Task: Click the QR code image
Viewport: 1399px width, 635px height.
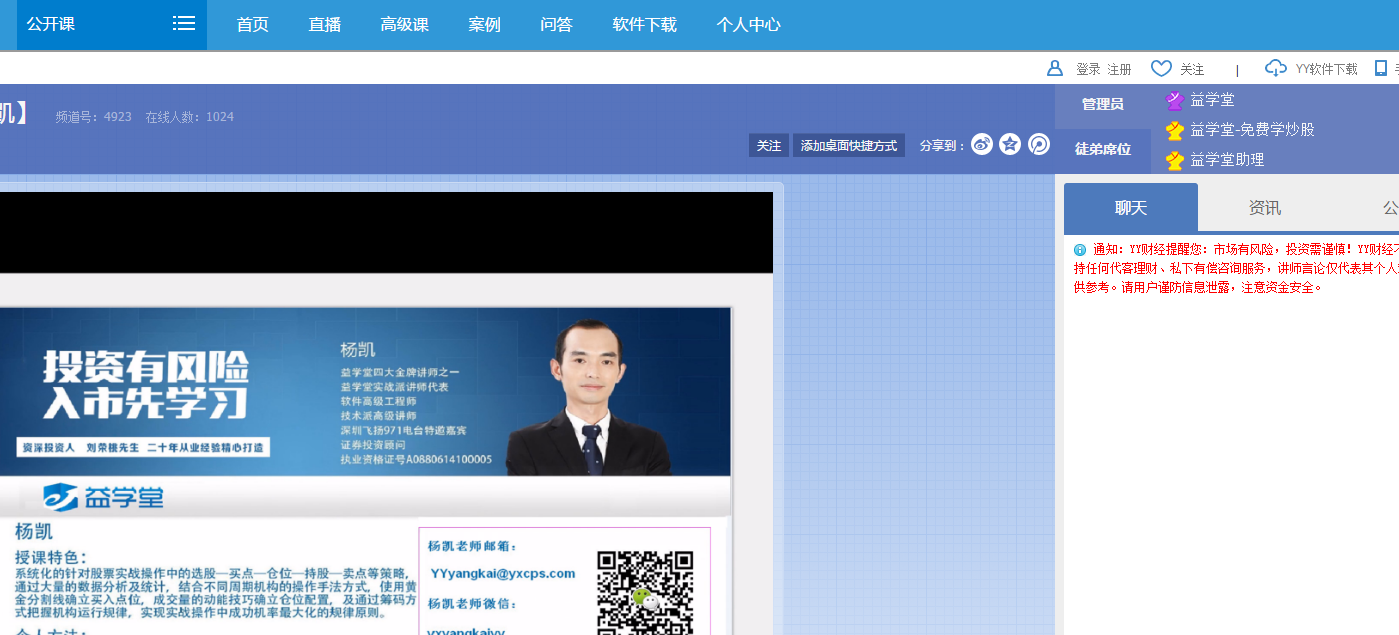Action: coord(645,593)
